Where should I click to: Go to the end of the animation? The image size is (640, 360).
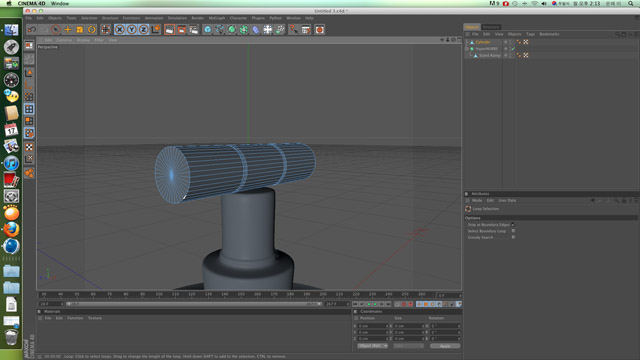pos(389,304)
